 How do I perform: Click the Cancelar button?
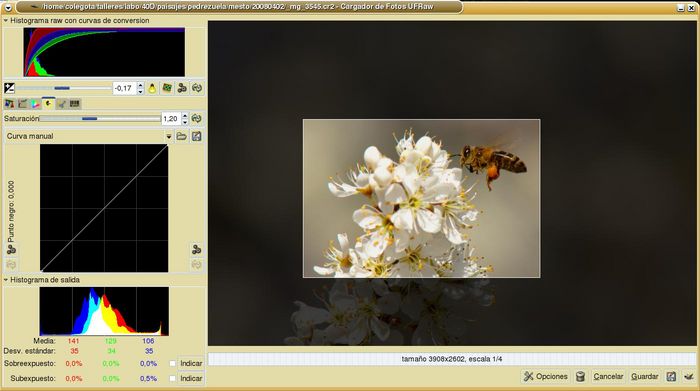[608, 376]
